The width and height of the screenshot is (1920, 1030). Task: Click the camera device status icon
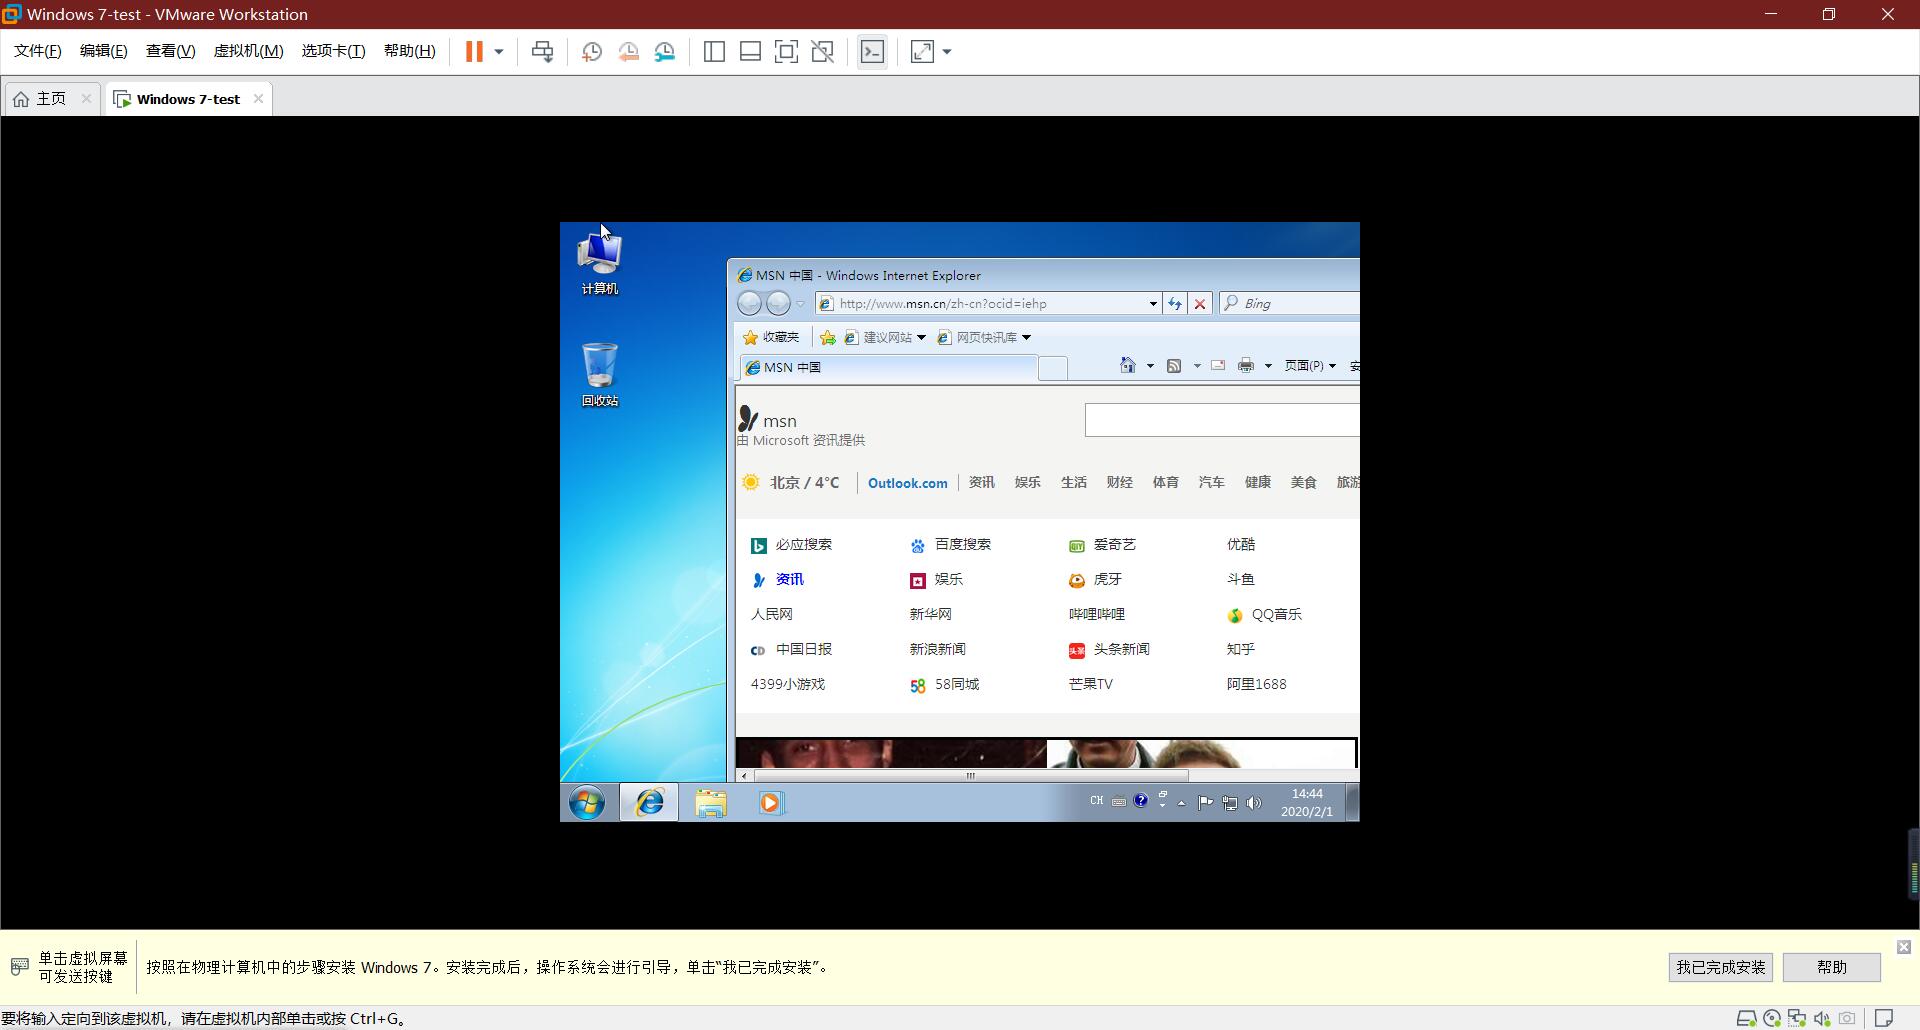coord(1847,1019)
